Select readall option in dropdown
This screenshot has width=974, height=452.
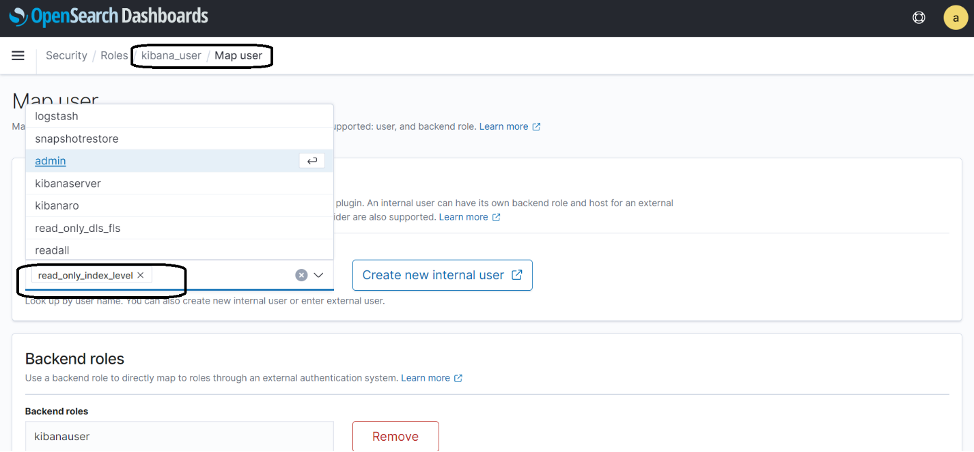180,250
